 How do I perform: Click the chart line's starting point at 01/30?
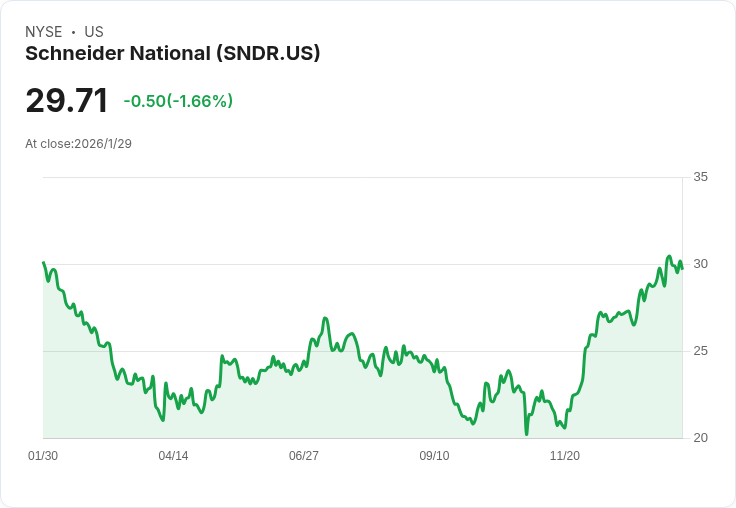pyautogui.click(x=44, y=262)
